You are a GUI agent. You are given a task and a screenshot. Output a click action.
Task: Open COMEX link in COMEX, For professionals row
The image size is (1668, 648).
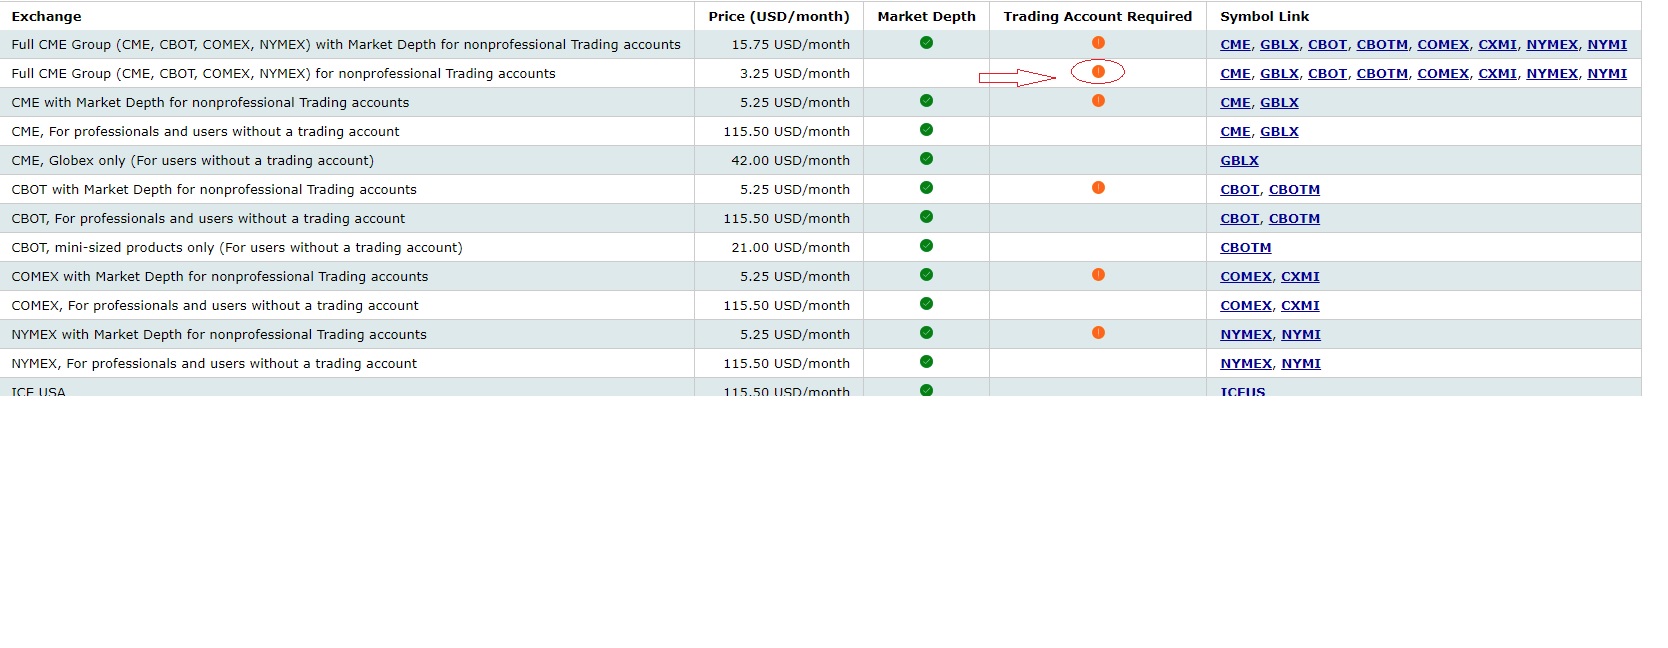pyautogui.click(x=1246, y=306)
